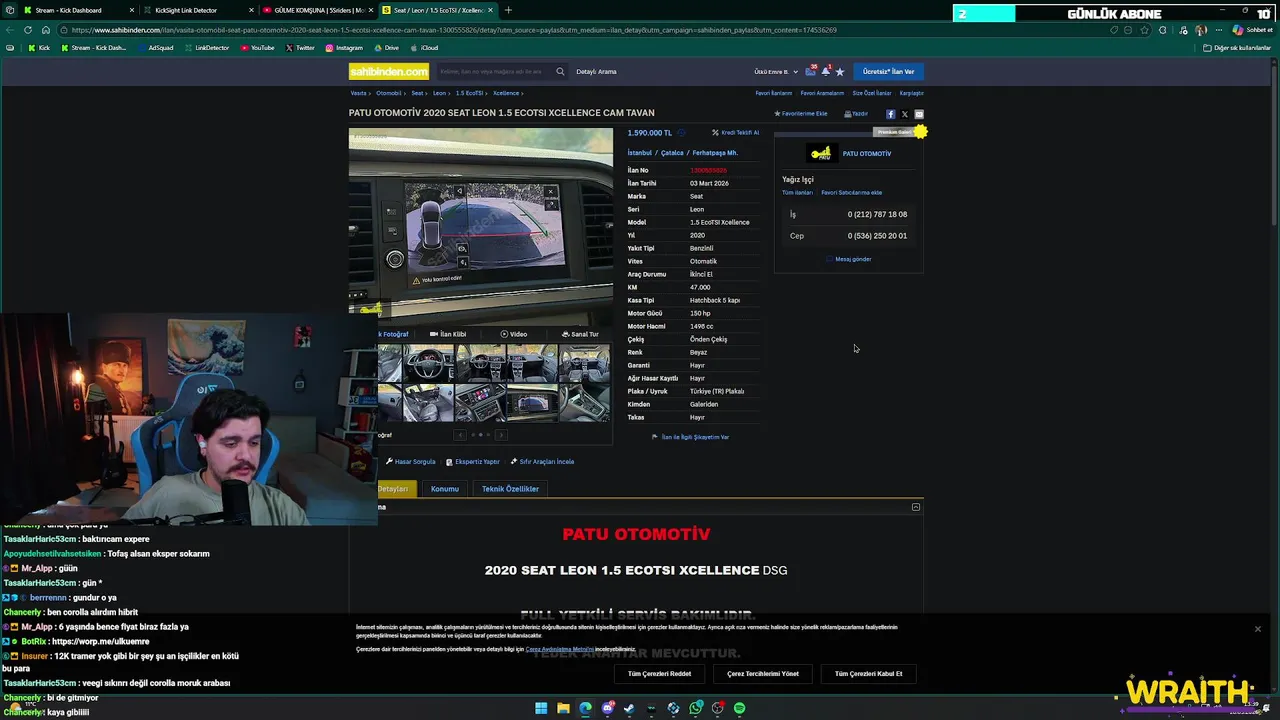This screenshot has height=720, width=1280.
Task: Open Ekspertiz Yaptır link
Action: pos(473,462)
